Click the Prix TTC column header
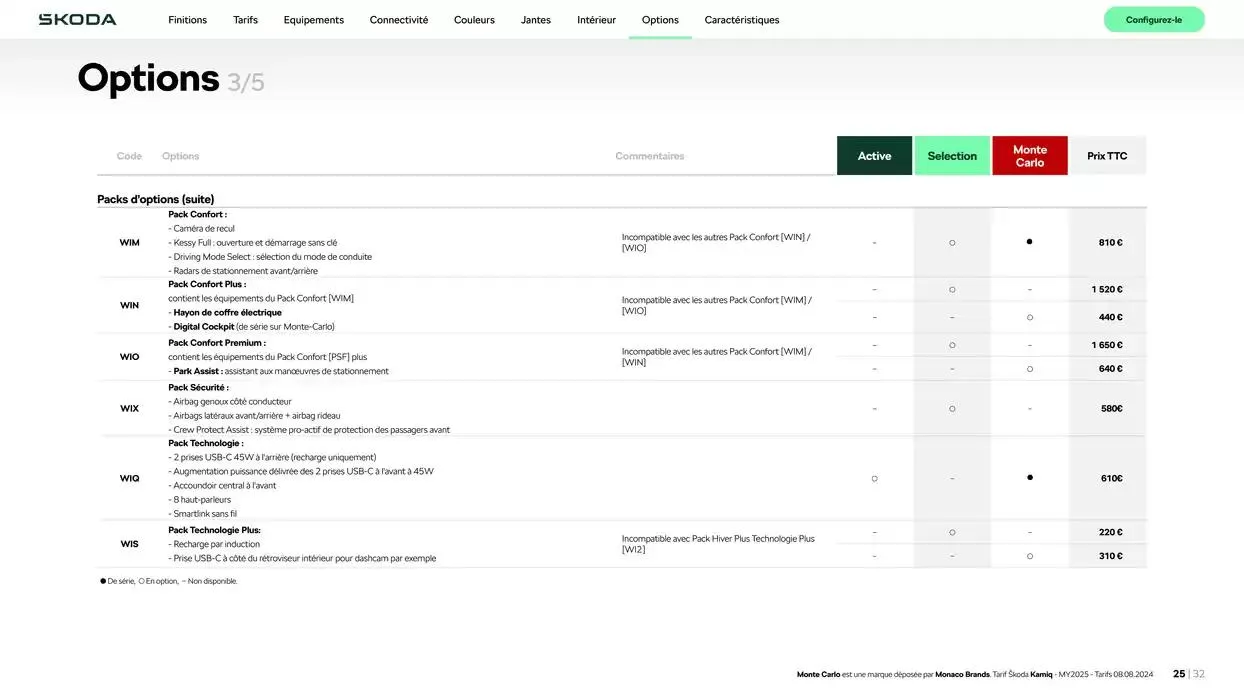The height and width of the screenshot is (700, 1244). (1107, 156)
